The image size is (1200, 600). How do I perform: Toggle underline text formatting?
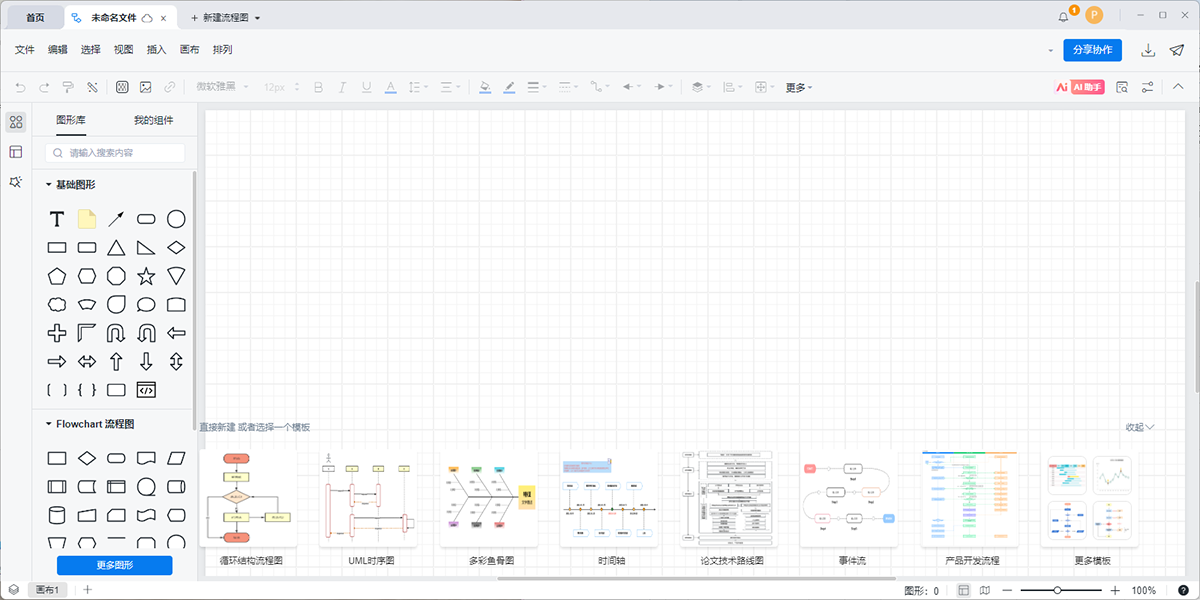366,87
